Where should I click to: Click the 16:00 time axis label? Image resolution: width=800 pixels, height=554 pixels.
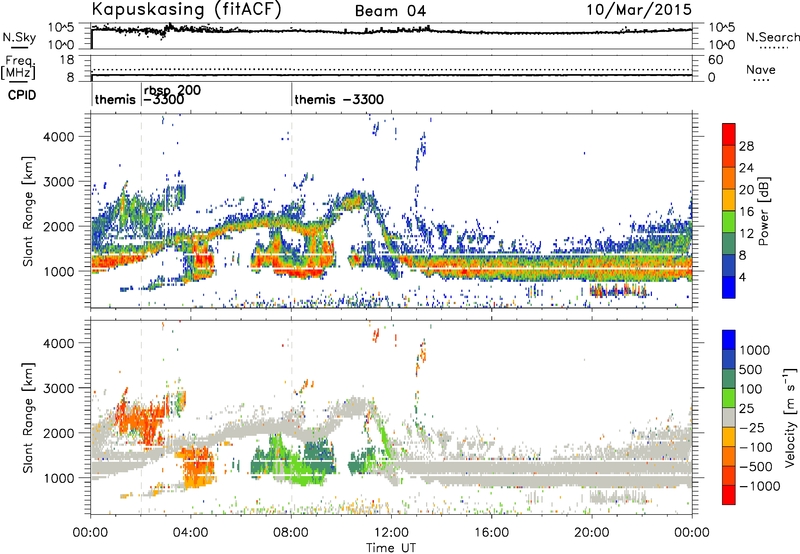coord(491,533)
